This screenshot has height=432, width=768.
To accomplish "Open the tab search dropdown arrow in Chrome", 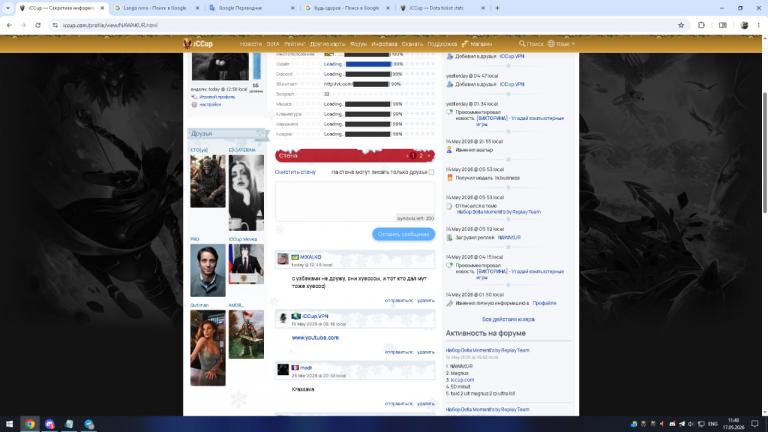I will click(8, 8).
